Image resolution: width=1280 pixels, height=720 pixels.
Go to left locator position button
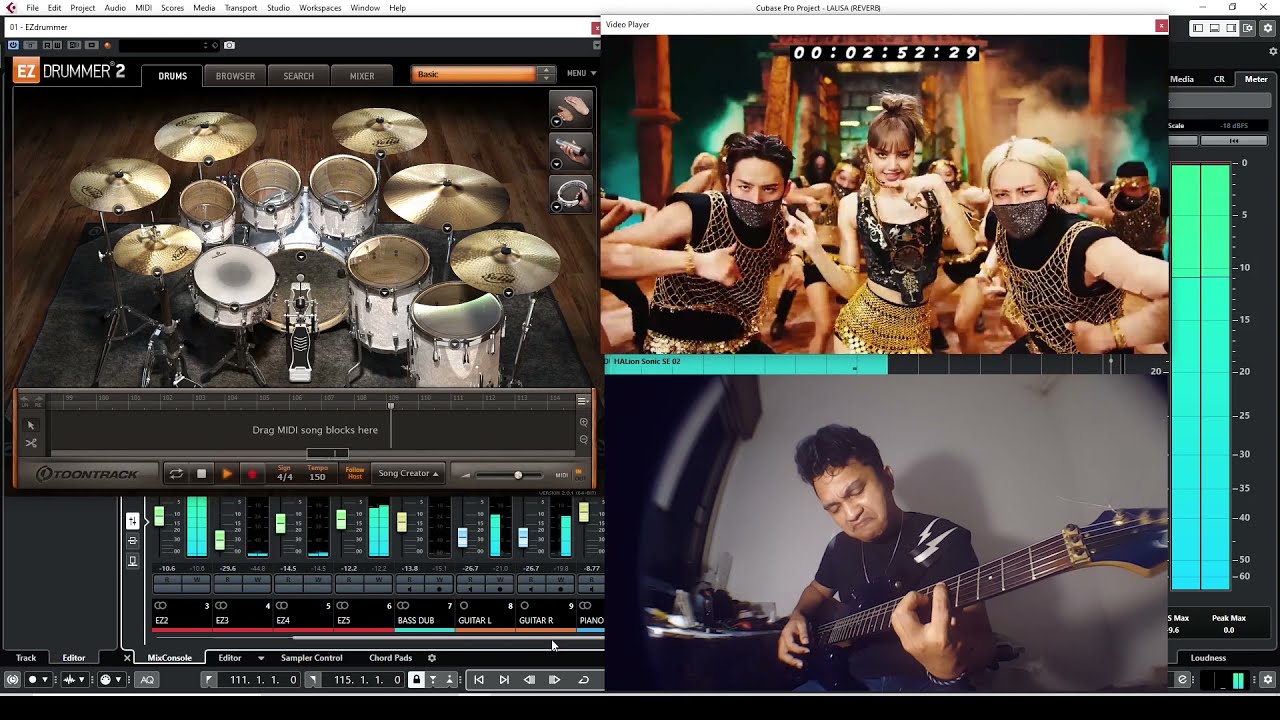[208, 680]
